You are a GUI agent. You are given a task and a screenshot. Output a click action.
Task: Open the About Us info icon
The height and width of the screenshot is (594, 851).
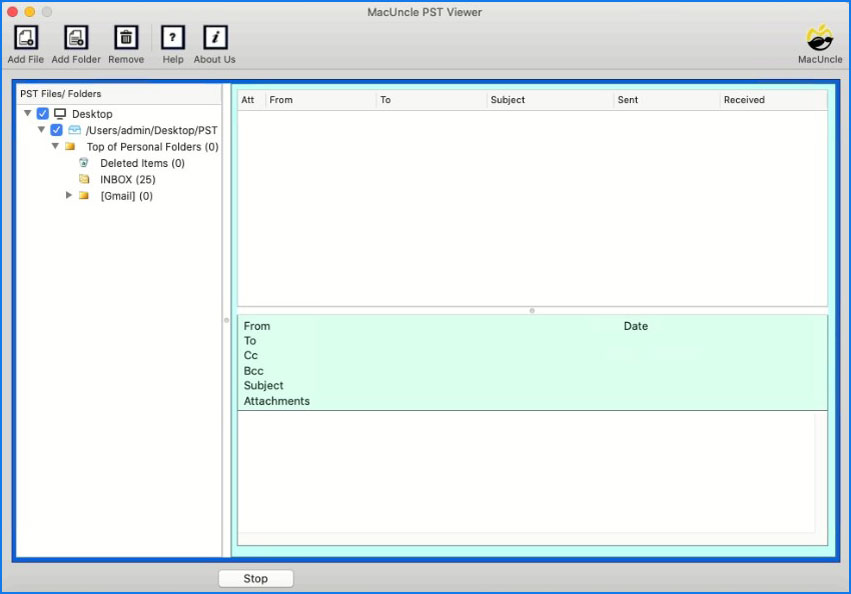click(215, 38)
